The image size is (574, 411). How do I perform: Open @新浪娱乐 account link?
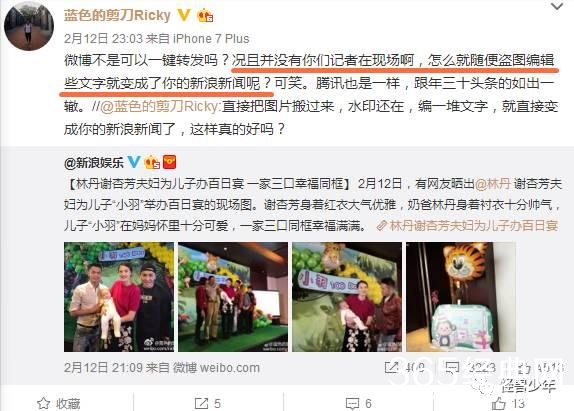click(94, 162)
